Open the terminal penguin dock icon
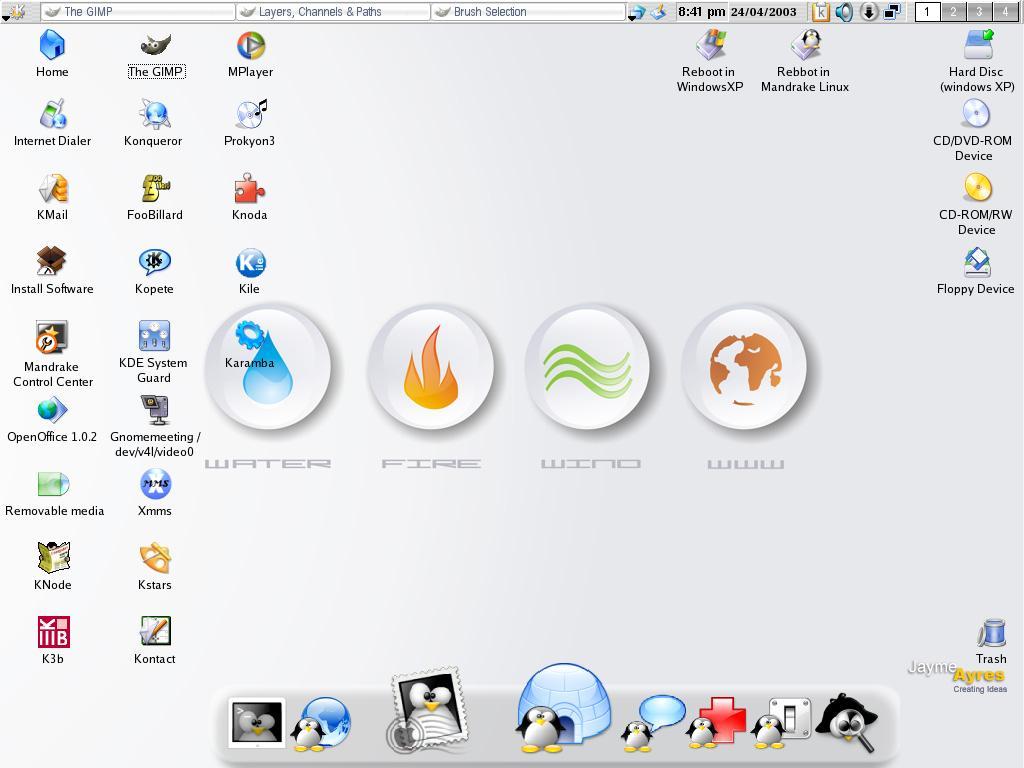1024x768 pixels. [x=257, y=722]
